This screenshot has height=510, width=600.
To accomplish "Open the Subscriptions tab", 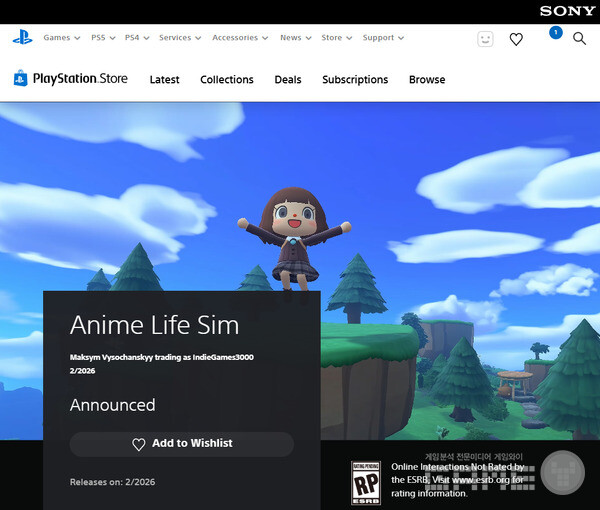I will pos(355,80).
